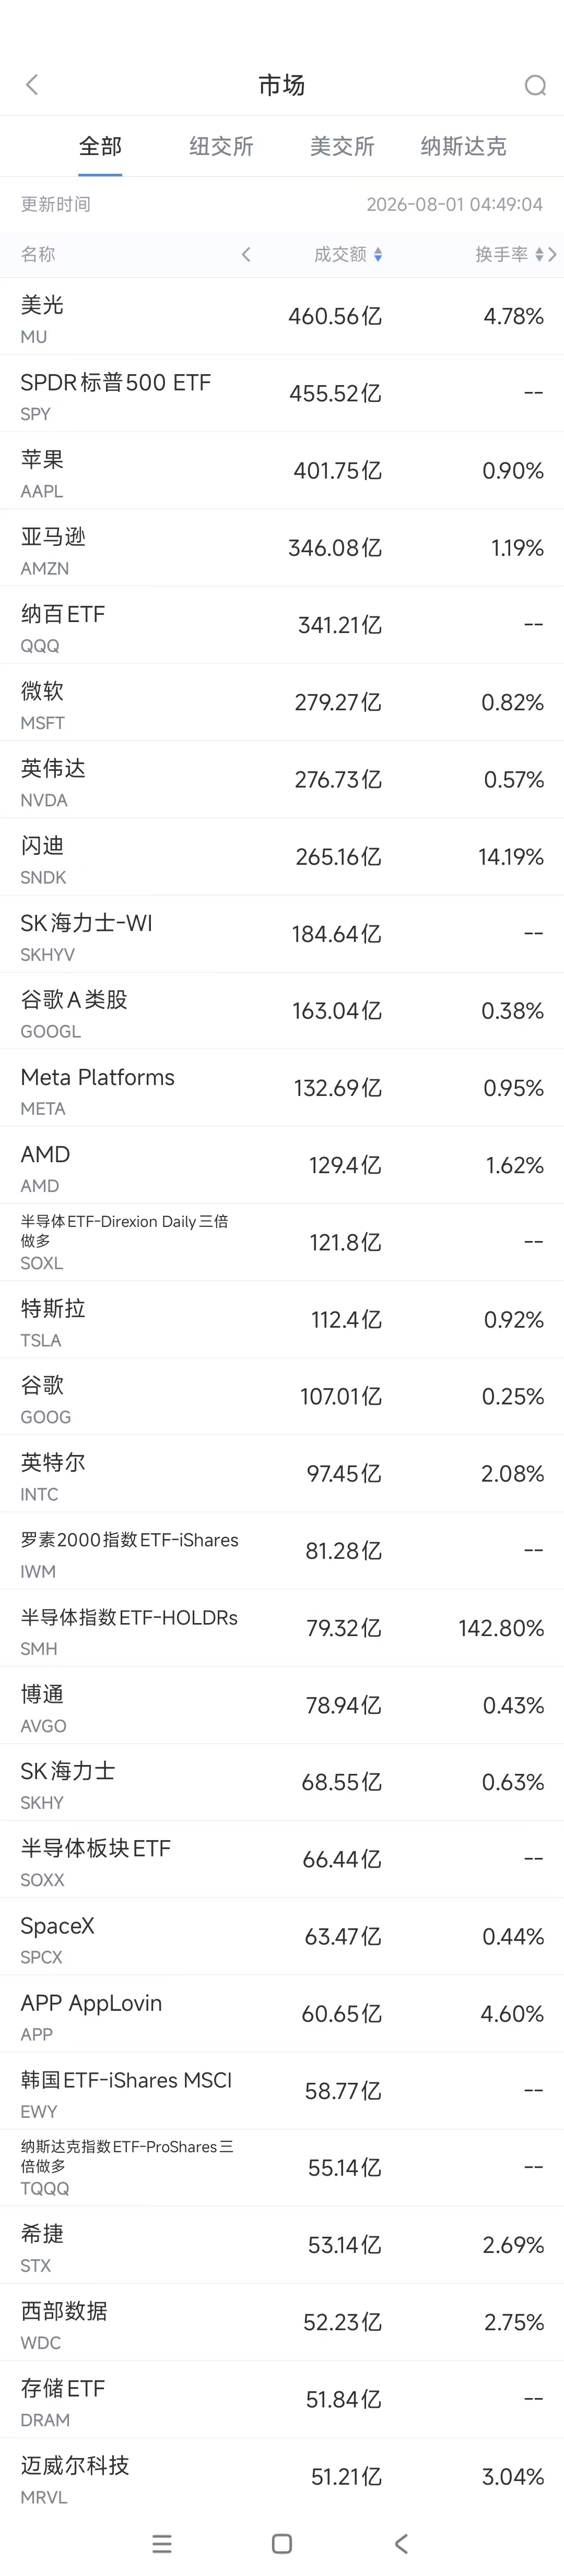The height and width of the screenshot is (2576, 564).
Task: Open the 英伟达 NVDA stock row
Action: coord(282,779)
